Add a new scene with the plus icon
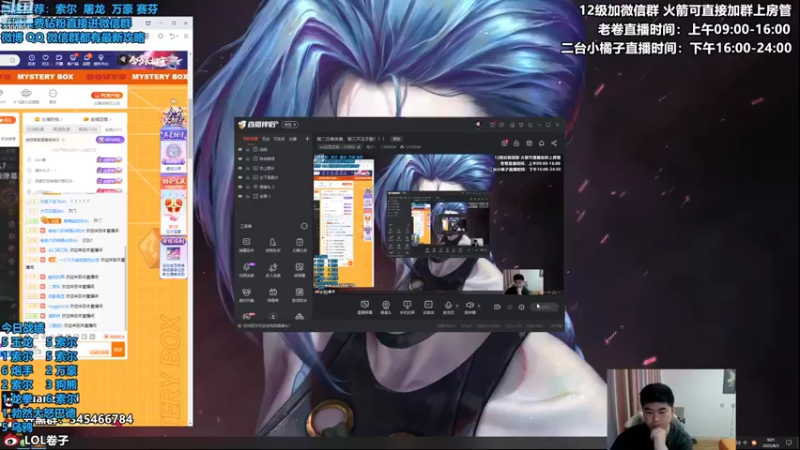800x450 pixels. 307,139
